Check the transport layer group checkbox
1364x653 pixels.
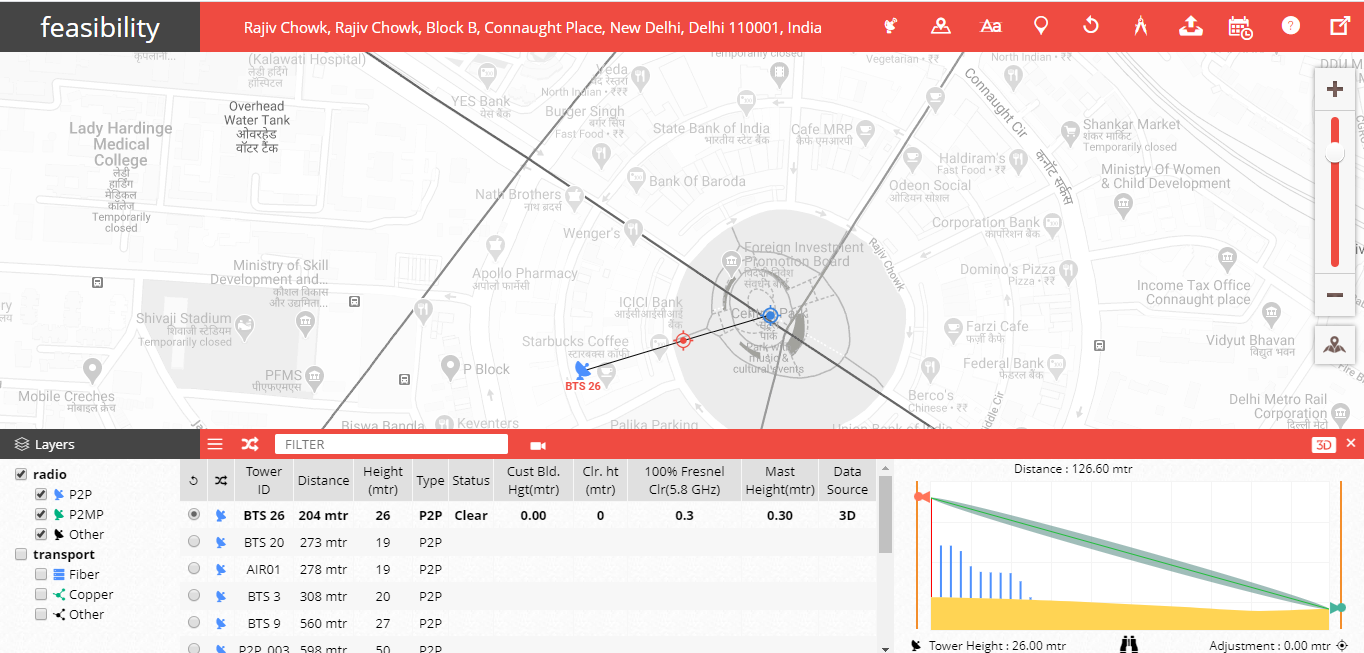pyautogui.click(x=21, y=554)
